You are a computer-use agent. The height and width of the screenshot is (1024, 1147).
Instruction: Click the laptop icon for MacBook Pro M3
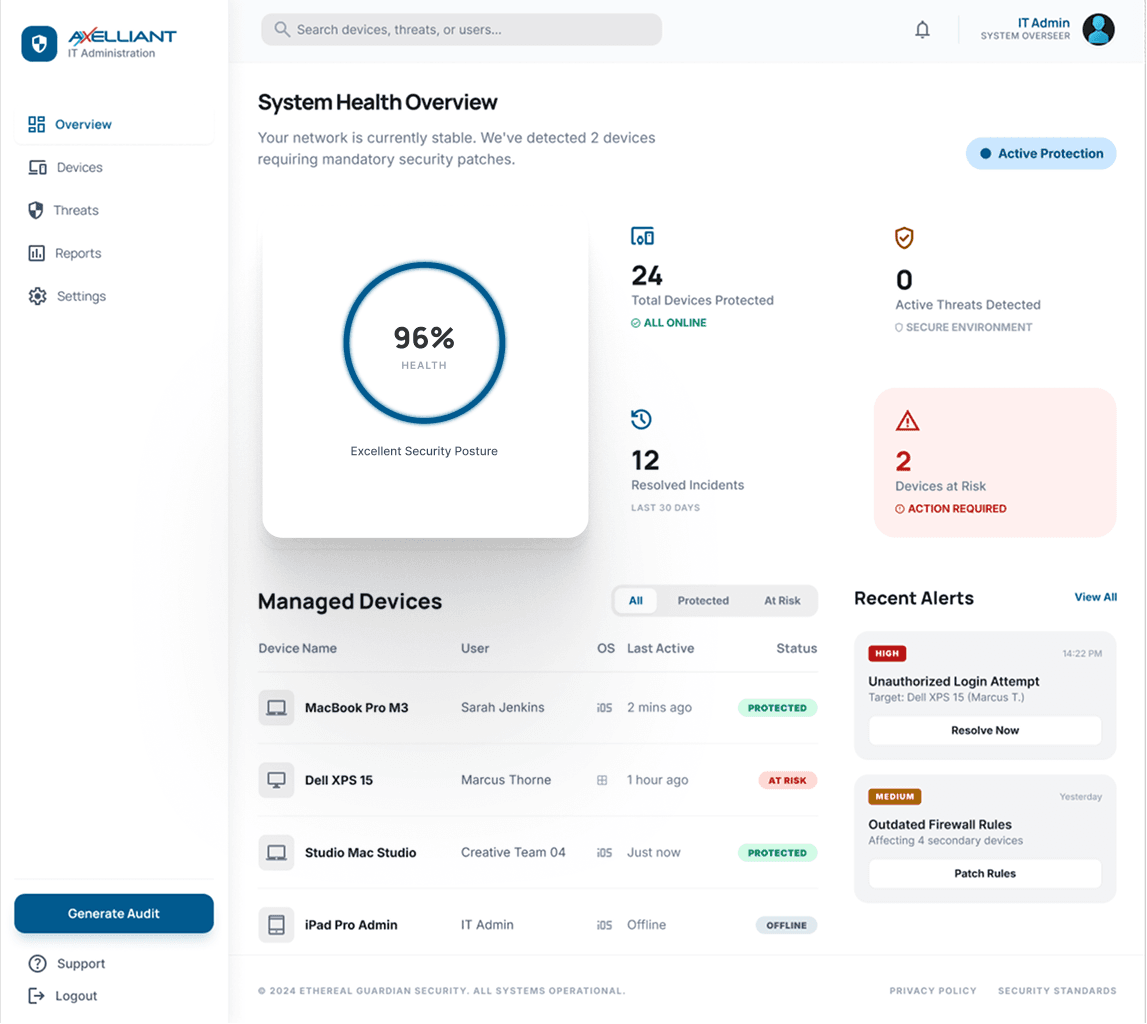pyautogui.click(x=277, y=708)
